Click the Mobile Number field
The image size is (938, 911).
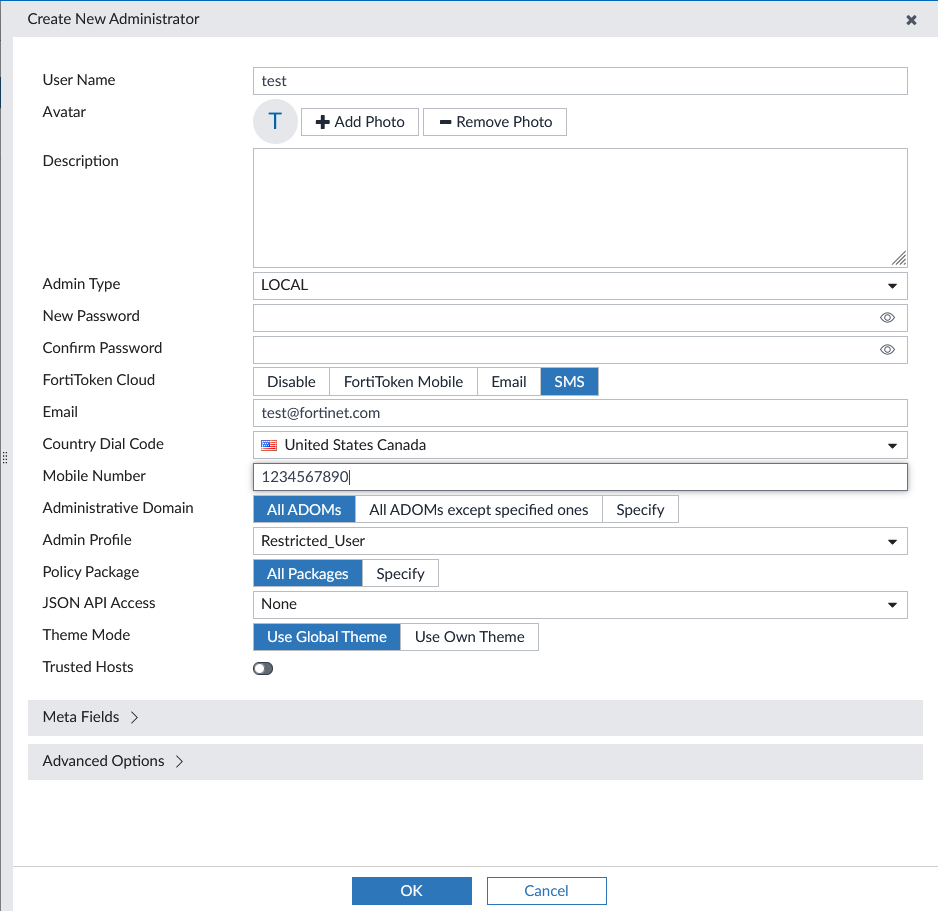(x=580, y=477)
